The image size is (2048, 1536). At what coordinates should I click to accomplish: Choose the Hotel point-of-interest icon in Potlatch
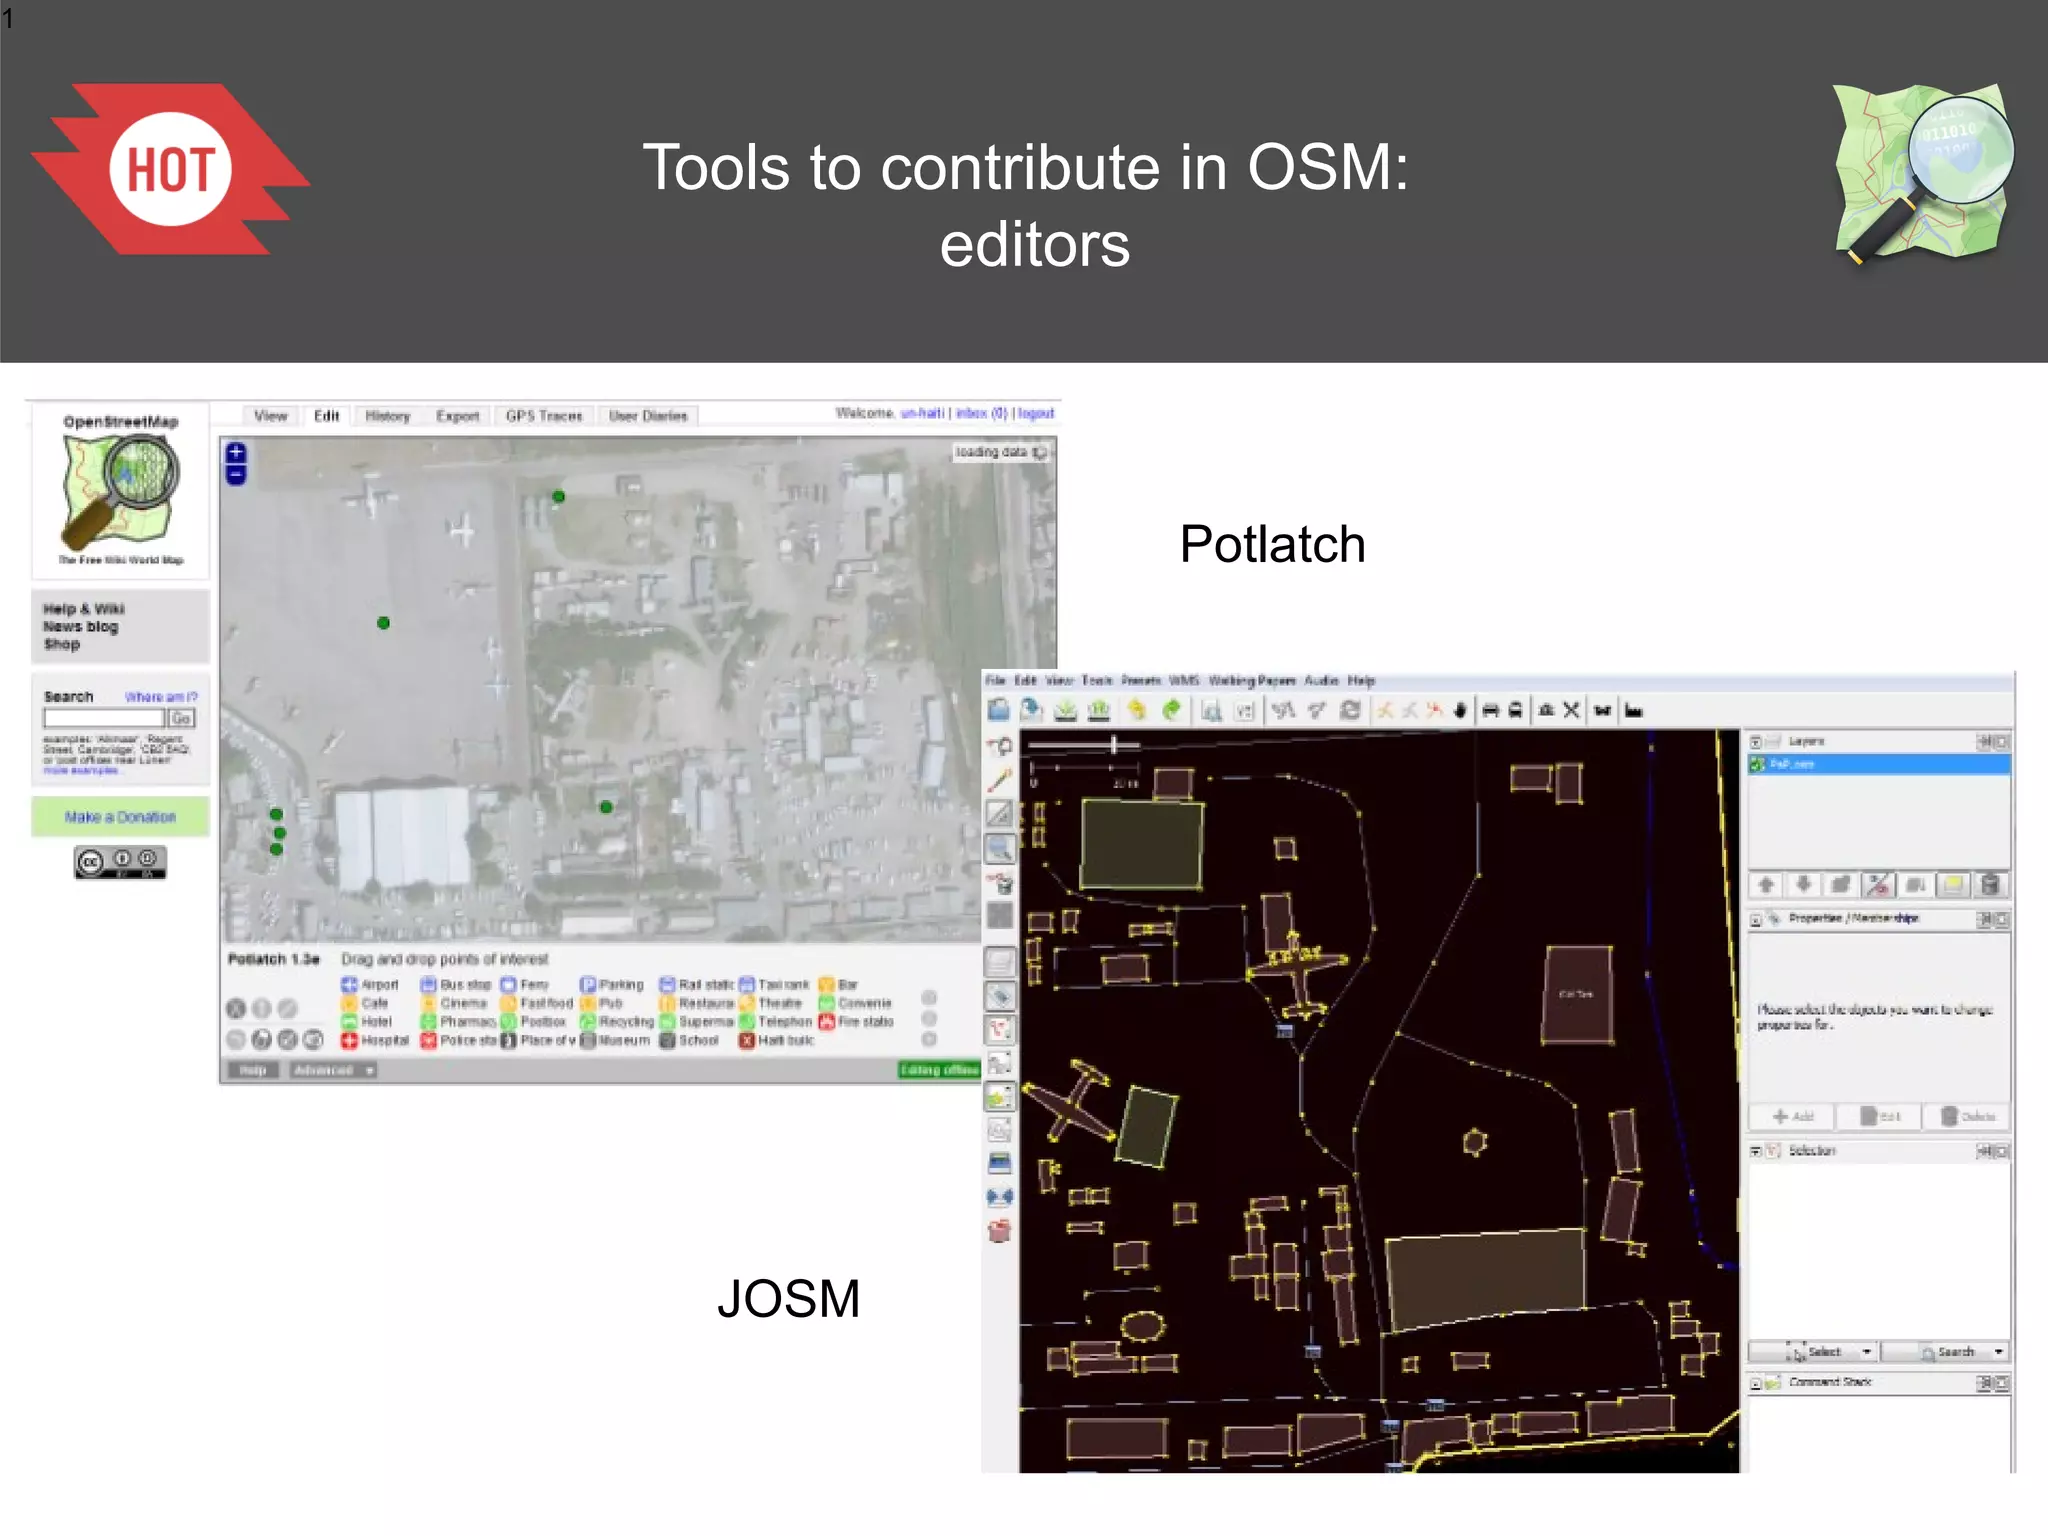[x=349, y=1022]
